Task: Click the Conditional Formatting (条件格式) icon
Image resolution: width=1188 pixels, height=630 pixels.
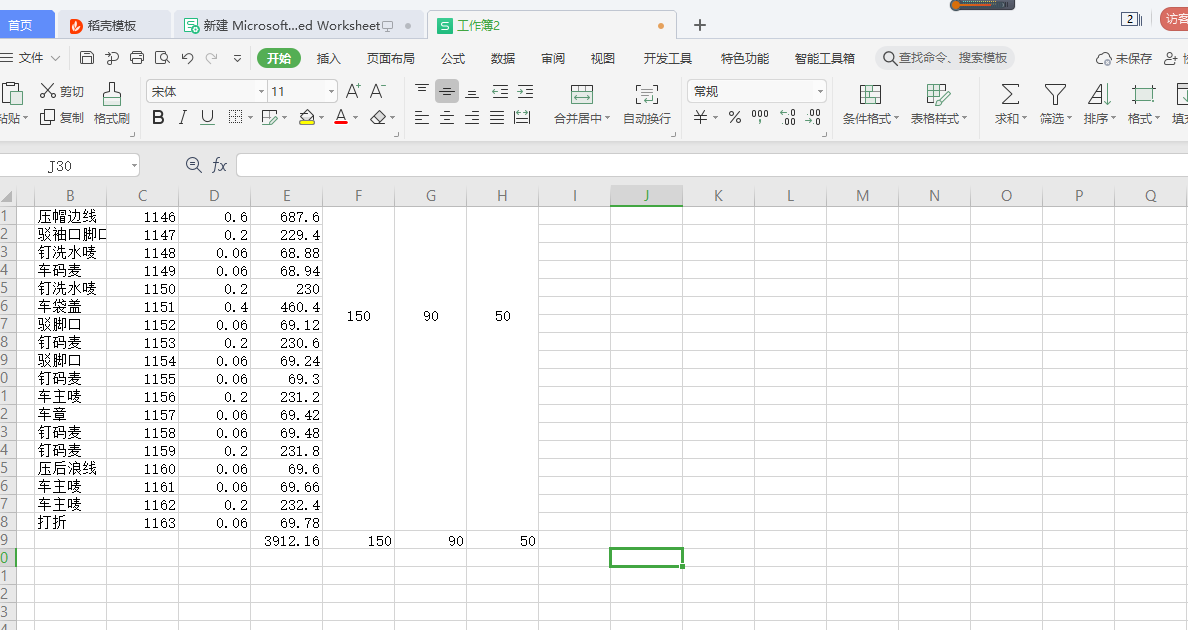Action: 870,95
